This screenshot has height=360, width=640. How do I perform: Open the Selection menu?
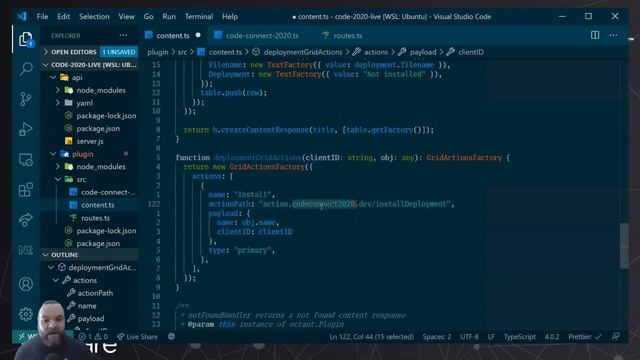94,16
